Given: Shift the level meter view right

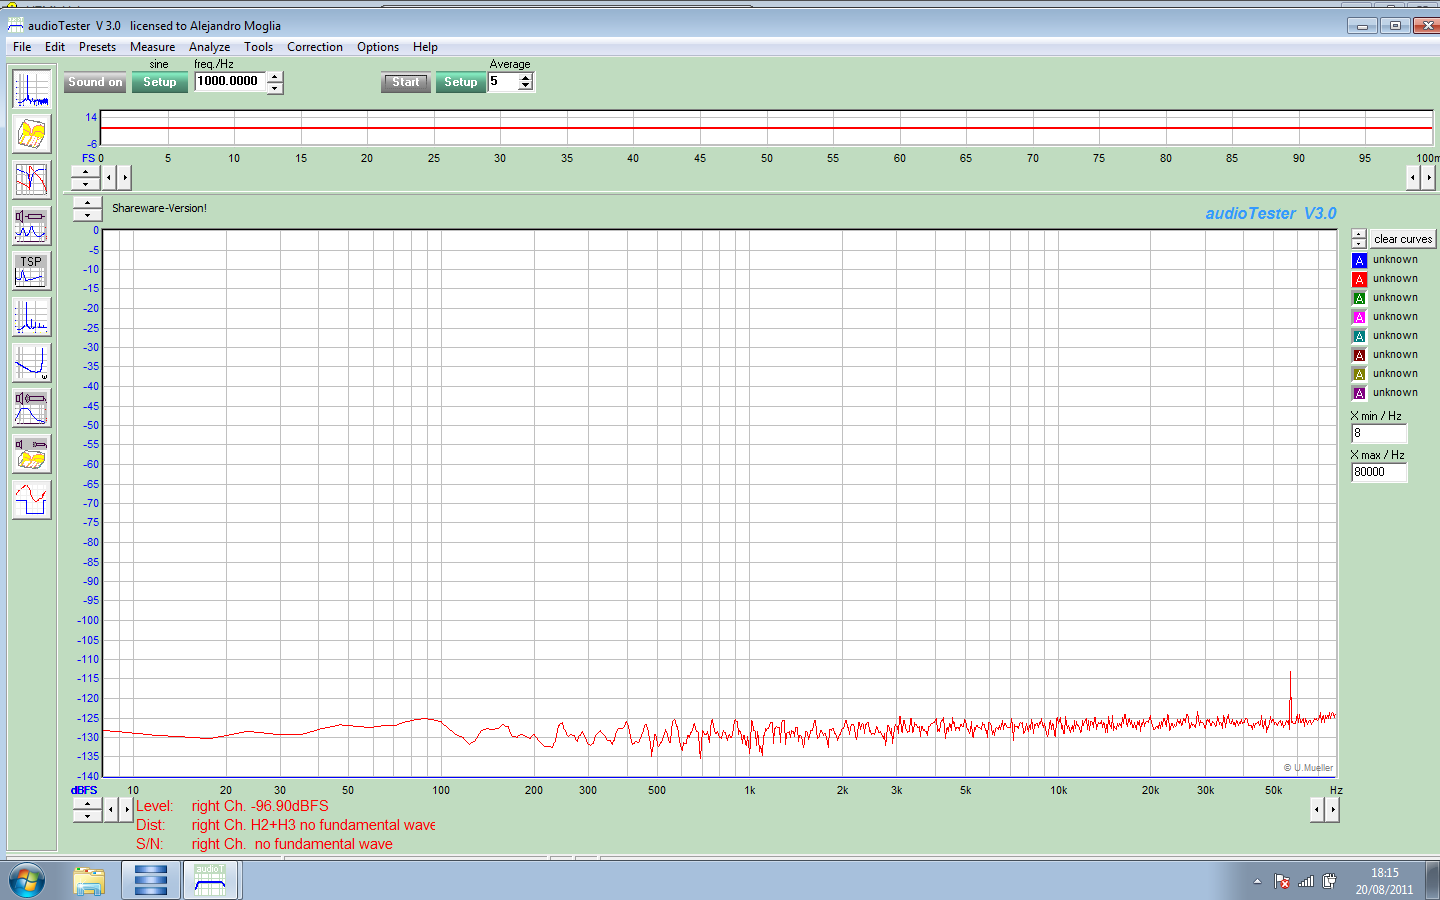Looking at the screenshot, I should (x=124, y=177).
